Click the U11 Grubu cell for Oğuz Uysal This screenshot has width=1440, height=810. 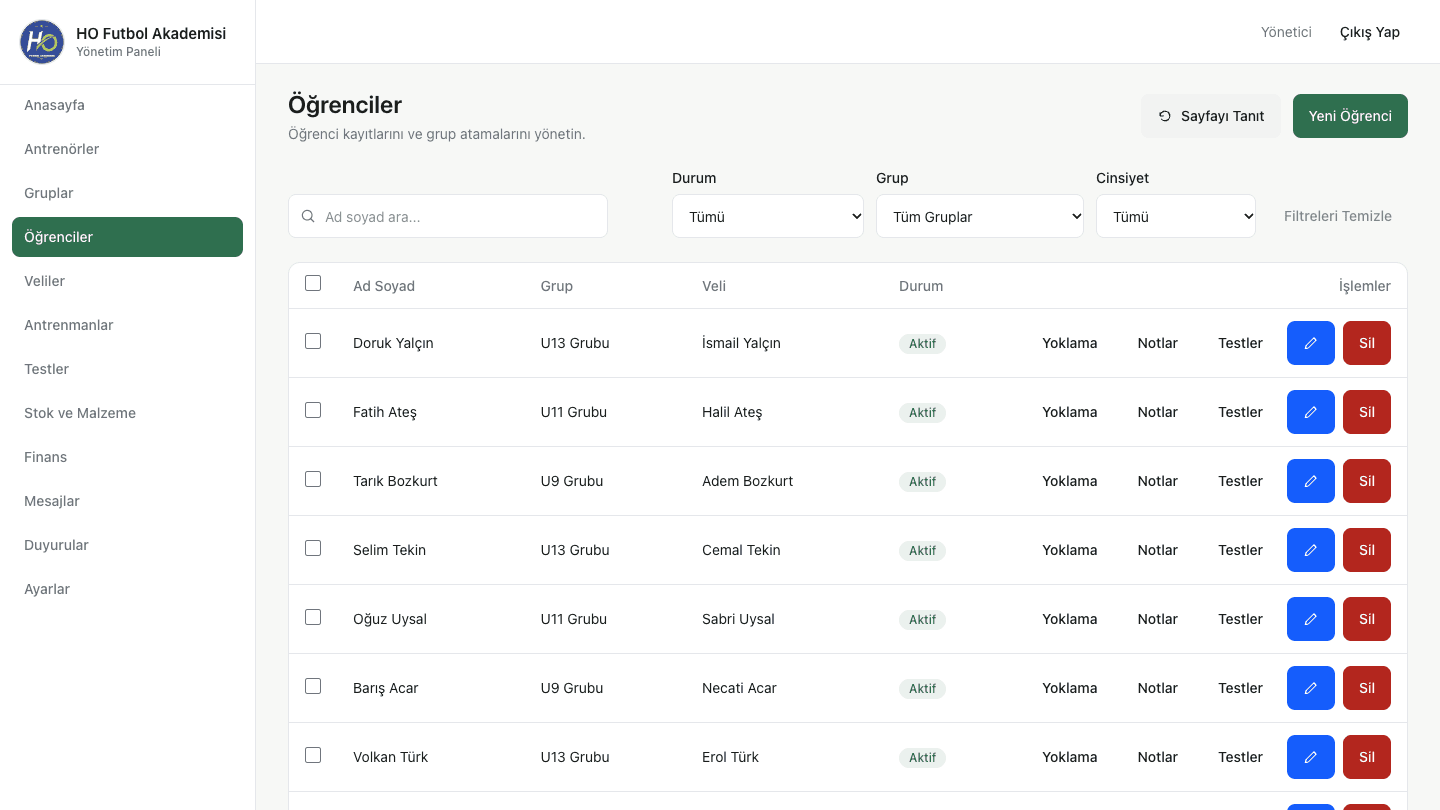pos(574,619)
